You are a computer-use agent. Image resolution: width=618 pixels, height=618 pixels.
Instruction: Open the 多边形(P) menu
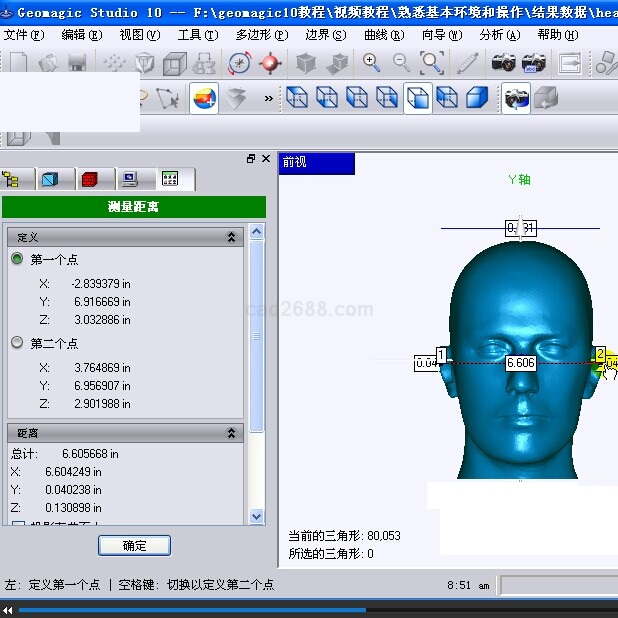[261, 34]
